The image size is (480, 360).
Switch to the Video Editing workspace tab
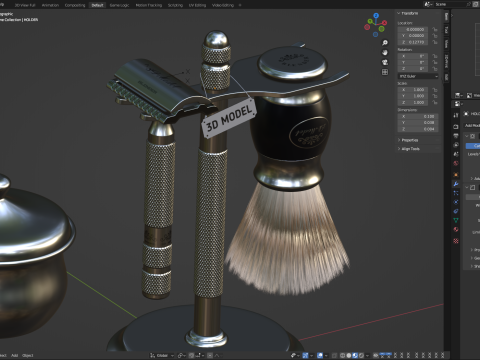(x=223, y=5)
